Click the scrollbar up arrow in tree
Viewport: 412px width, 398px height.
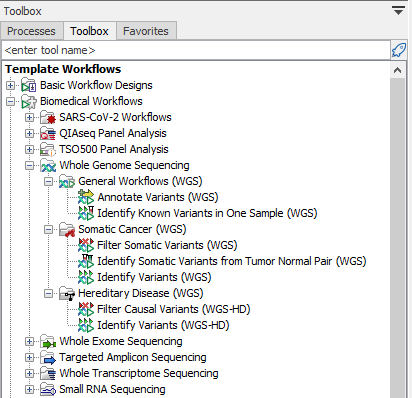point(397,70)
